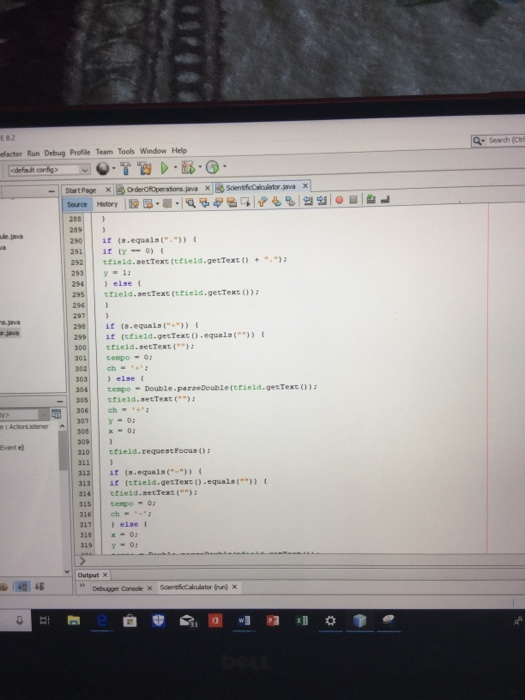Open PowerPoint from the taskbar
The image size is (525, 700).
click(x=272, y=621)
